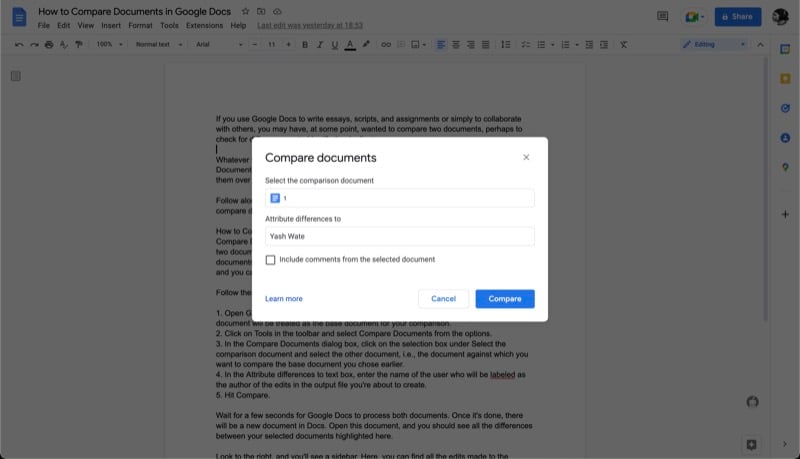Insert a checklist
The height and width of the screenshot is (459, 800).
pos(526,44)
